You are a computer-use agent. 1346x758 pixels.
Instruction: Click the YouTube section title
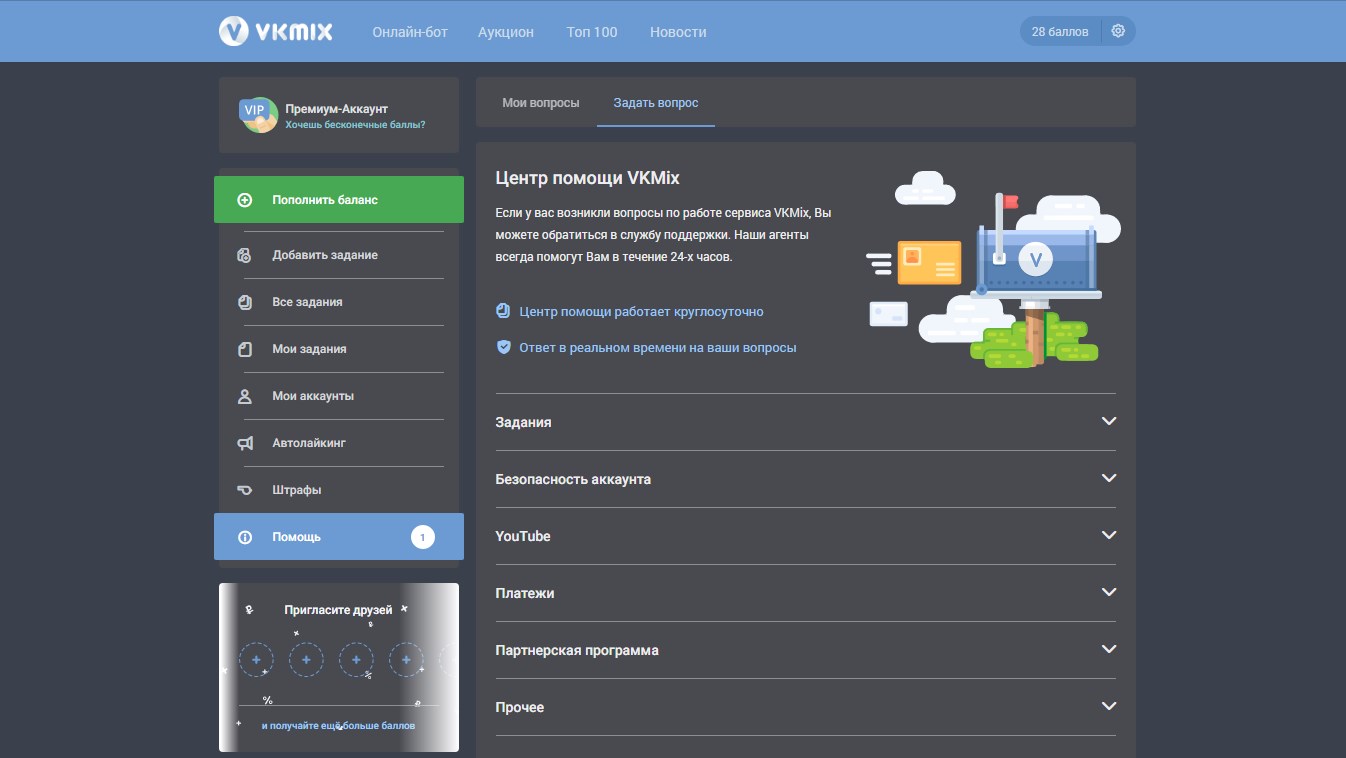523,536
